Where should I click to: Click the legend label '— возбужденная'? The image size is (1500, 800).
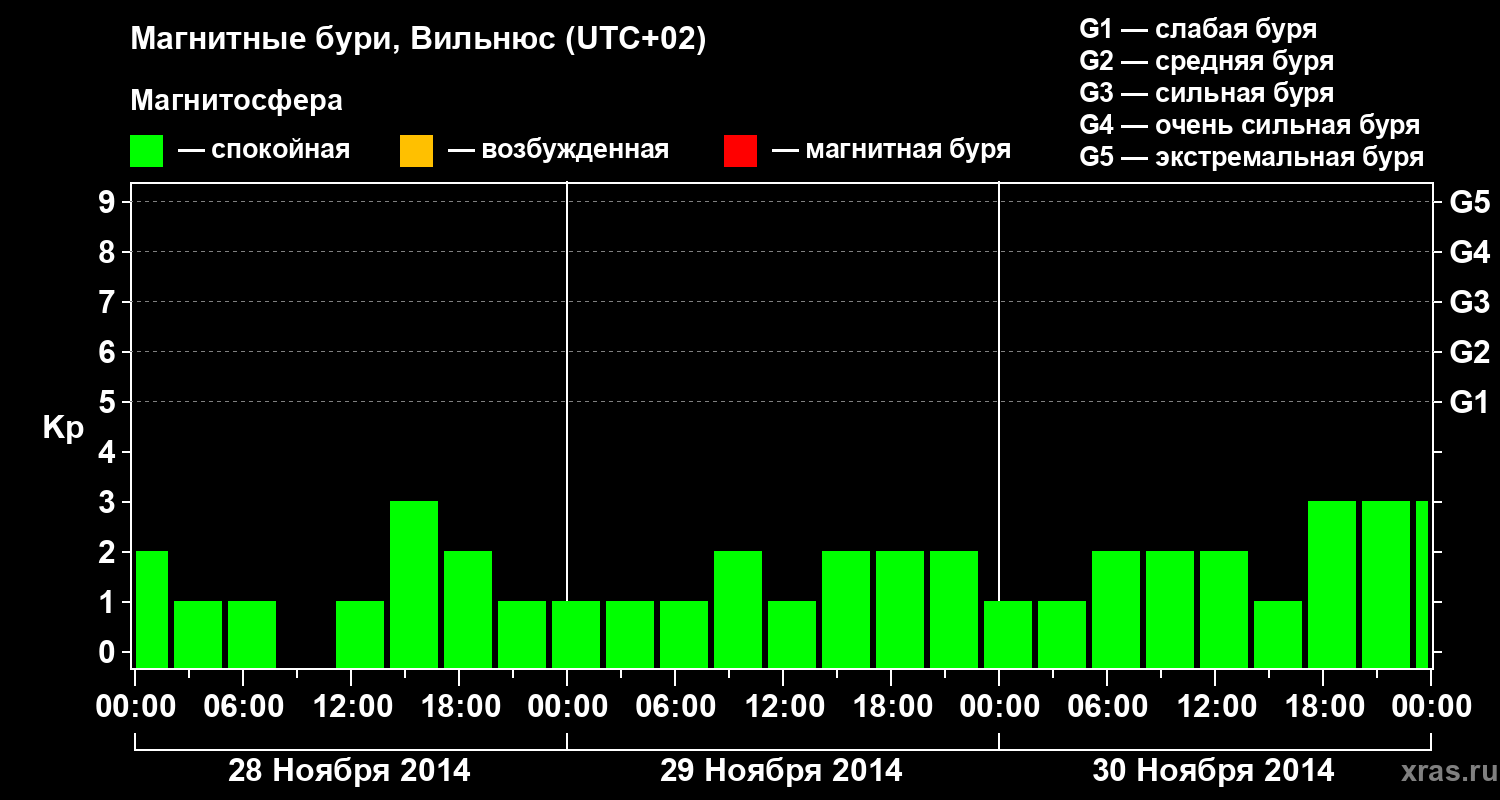[558, 150]
